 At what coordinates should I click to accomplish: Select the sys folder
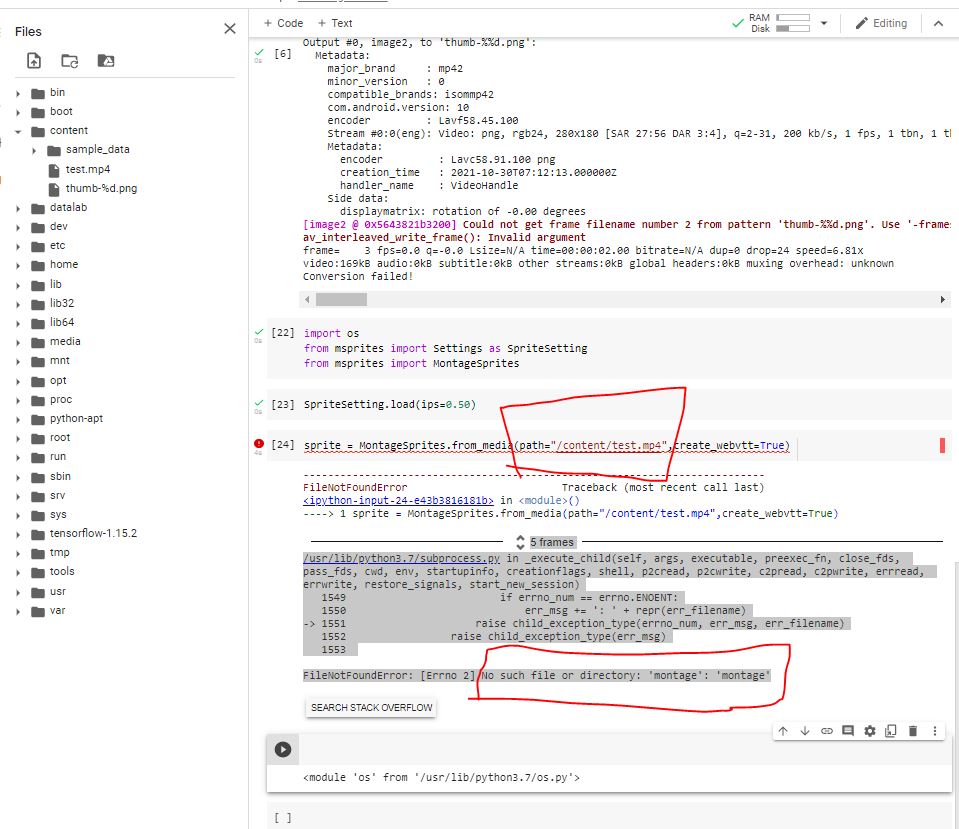point(58,514)
